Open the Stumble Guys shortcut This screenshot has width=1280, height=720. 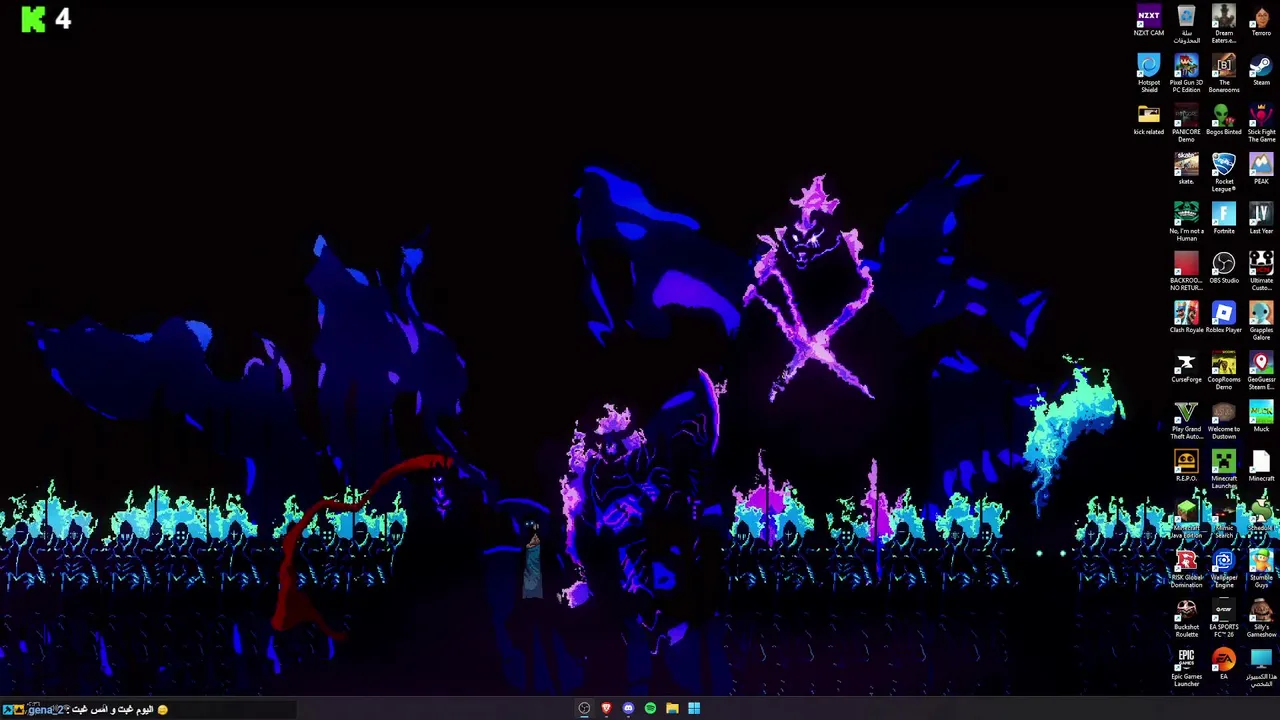tap(1261, 569)
